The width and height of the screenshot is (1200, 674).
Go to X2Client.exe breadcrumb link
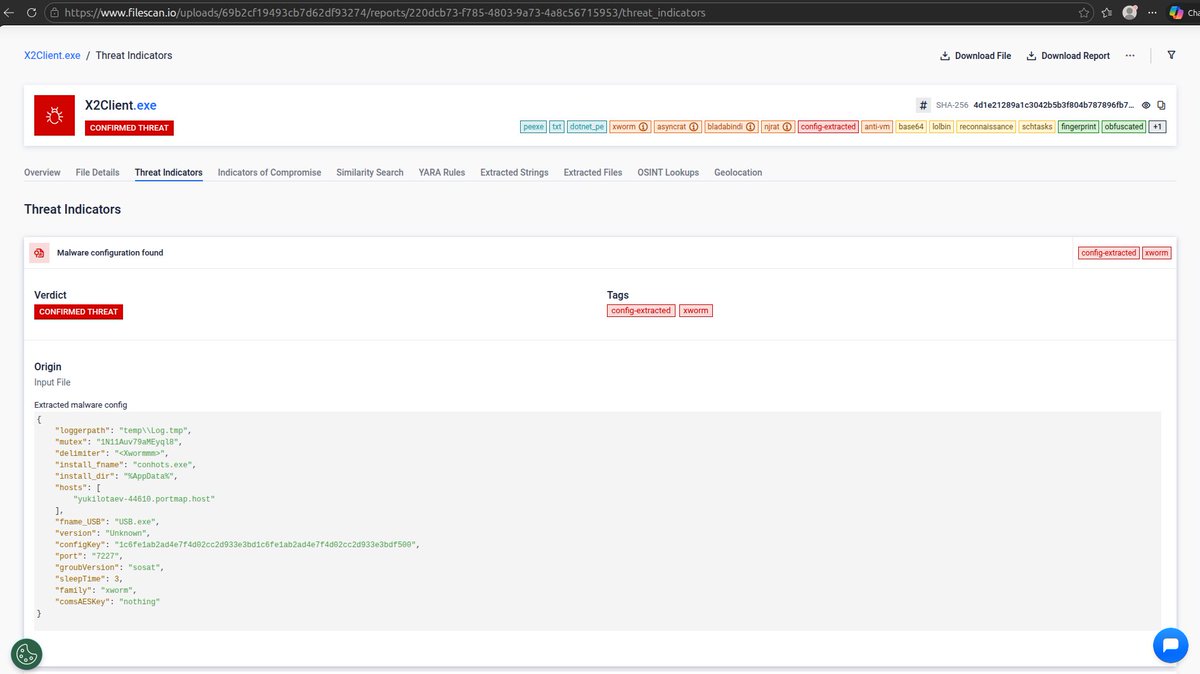[x=52, y=55]
